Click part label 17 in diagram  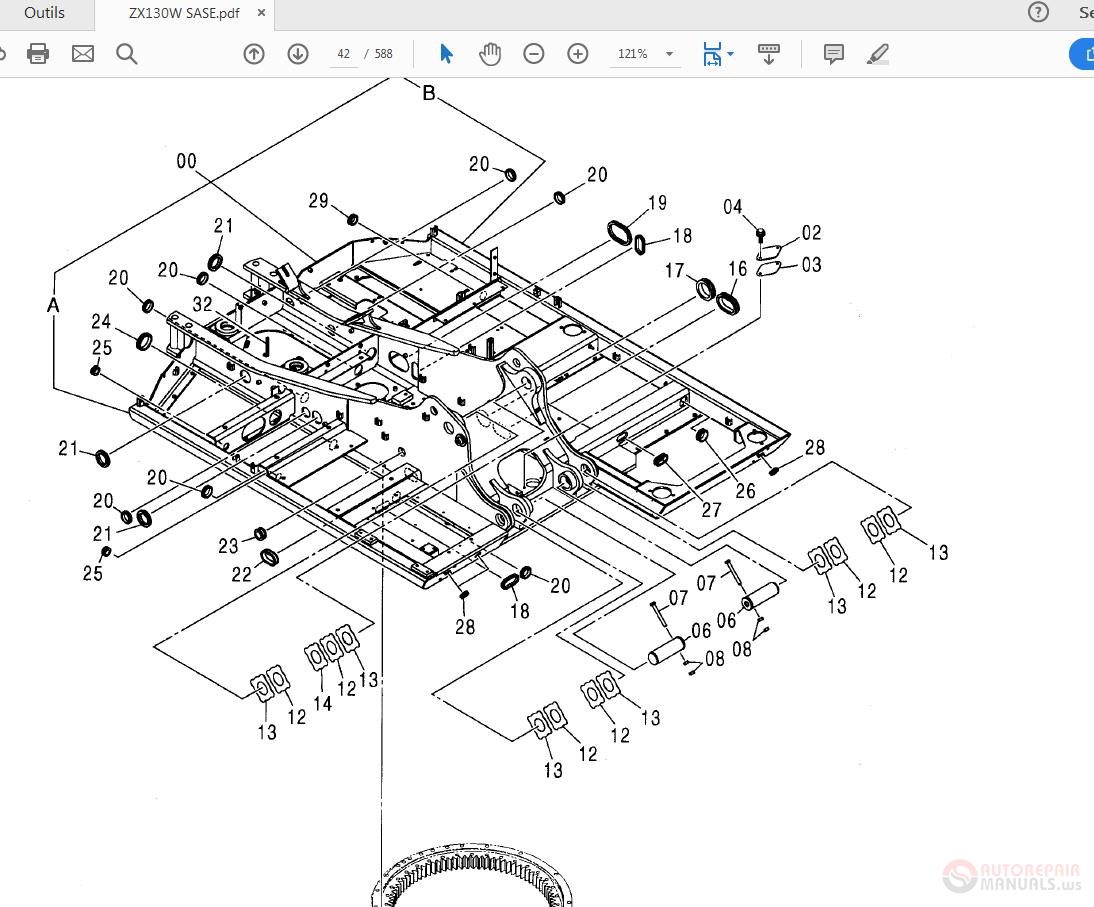point(675,271)
